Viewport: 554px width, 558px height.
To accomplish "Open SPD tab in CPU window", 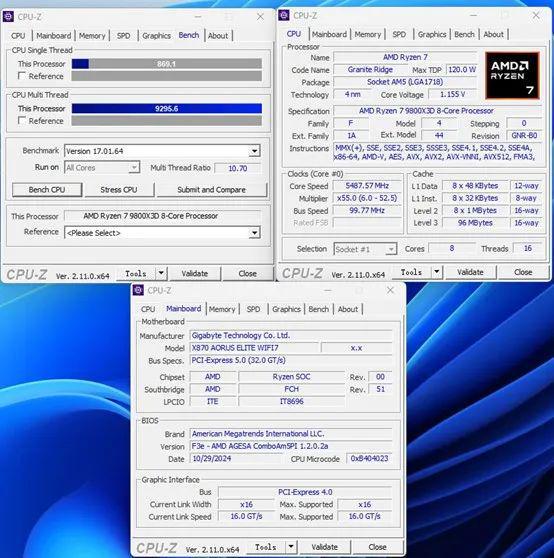I will click(x=399, y=35).
